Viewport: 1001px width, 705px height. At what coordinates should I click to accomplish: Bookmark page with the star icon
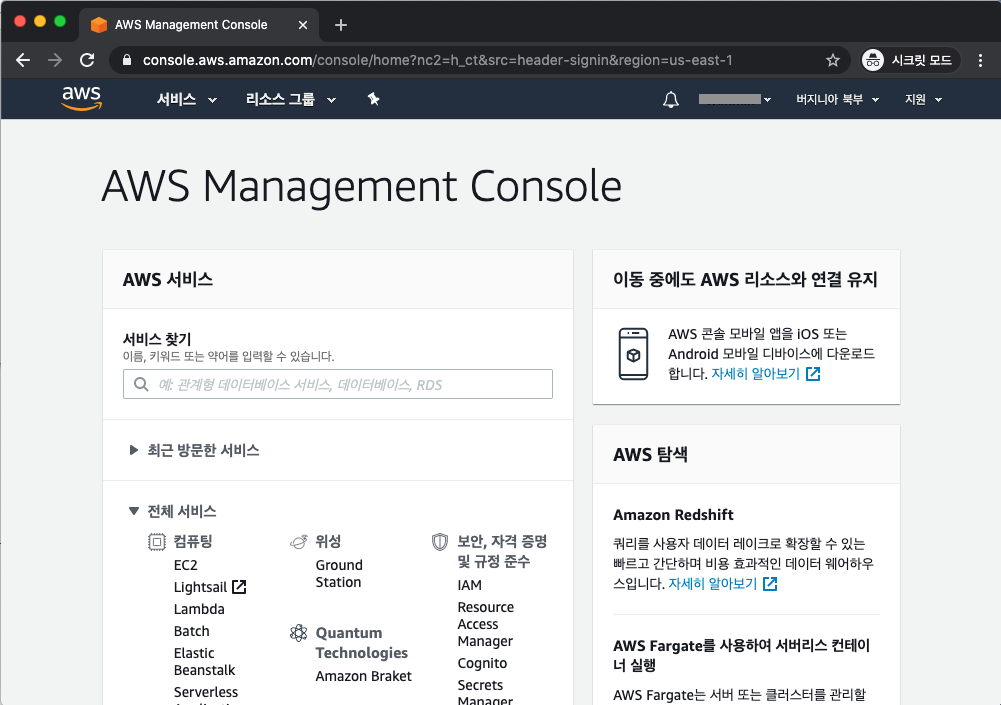(x=832, y=60)
